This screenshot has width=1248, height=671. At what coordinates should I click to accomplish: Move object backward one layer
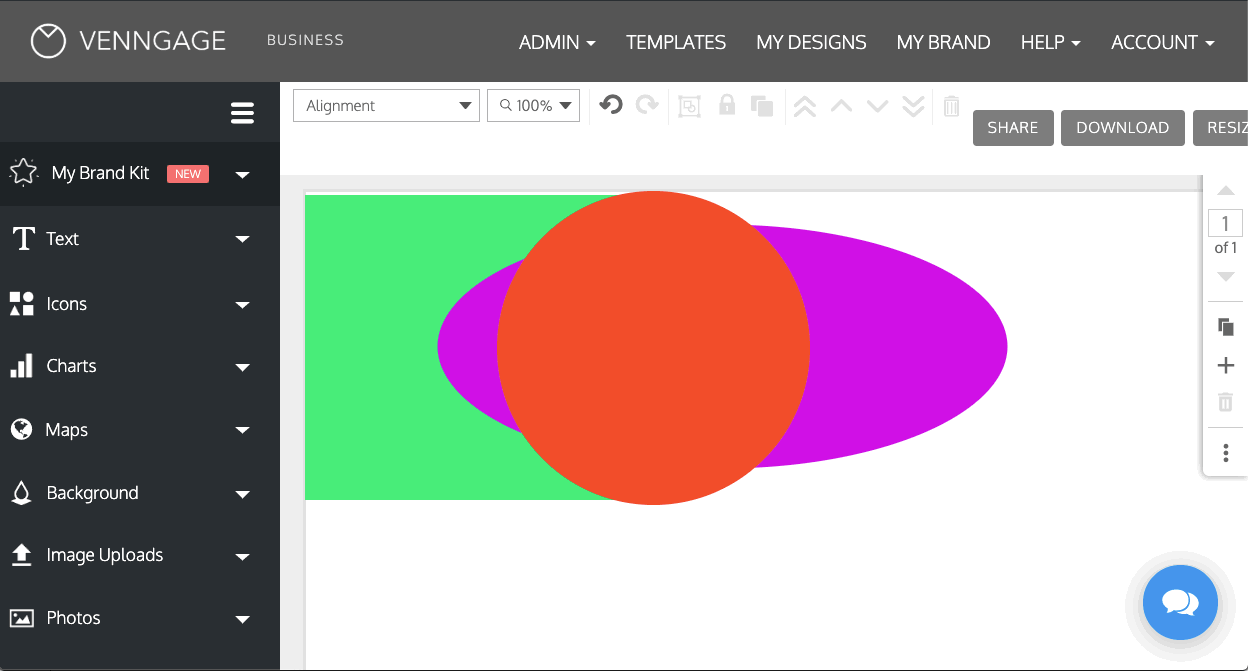[x=878, y=105]
